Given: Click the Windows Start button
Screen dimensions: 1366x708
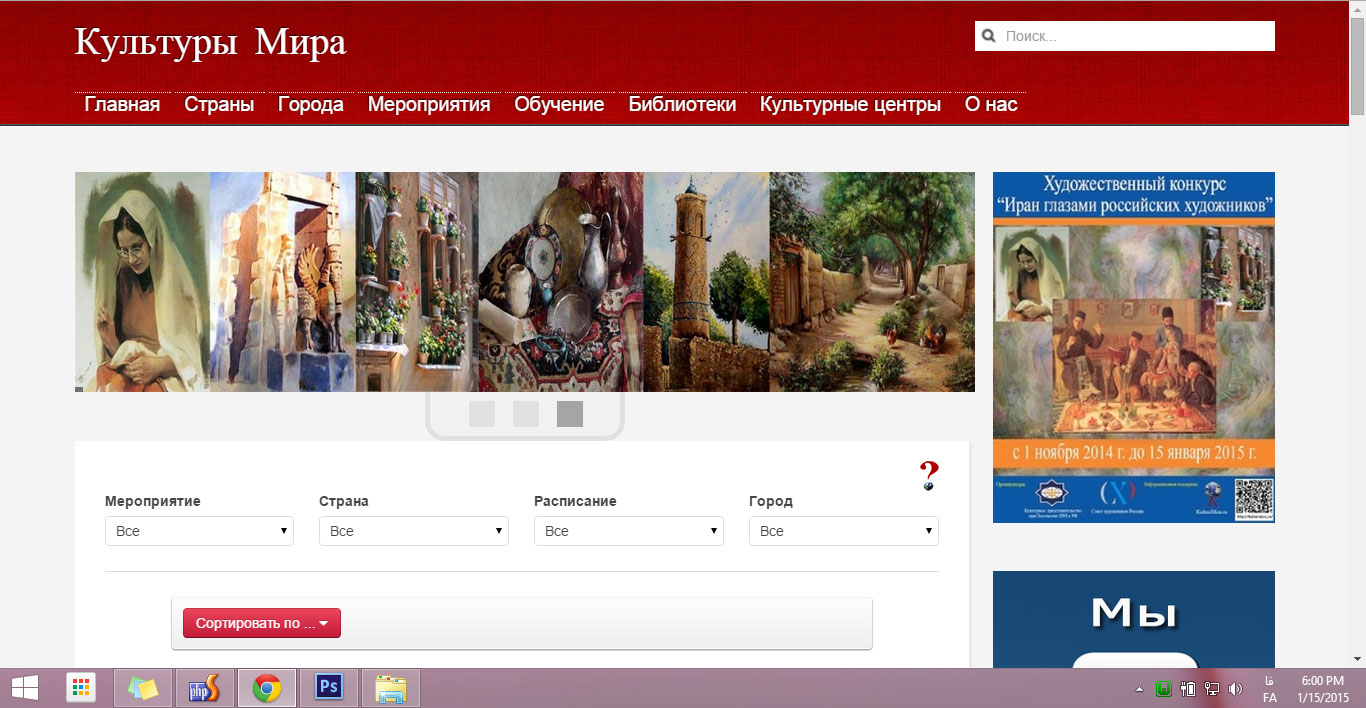Looking at the screenshot, I should [x=25, y=688].
